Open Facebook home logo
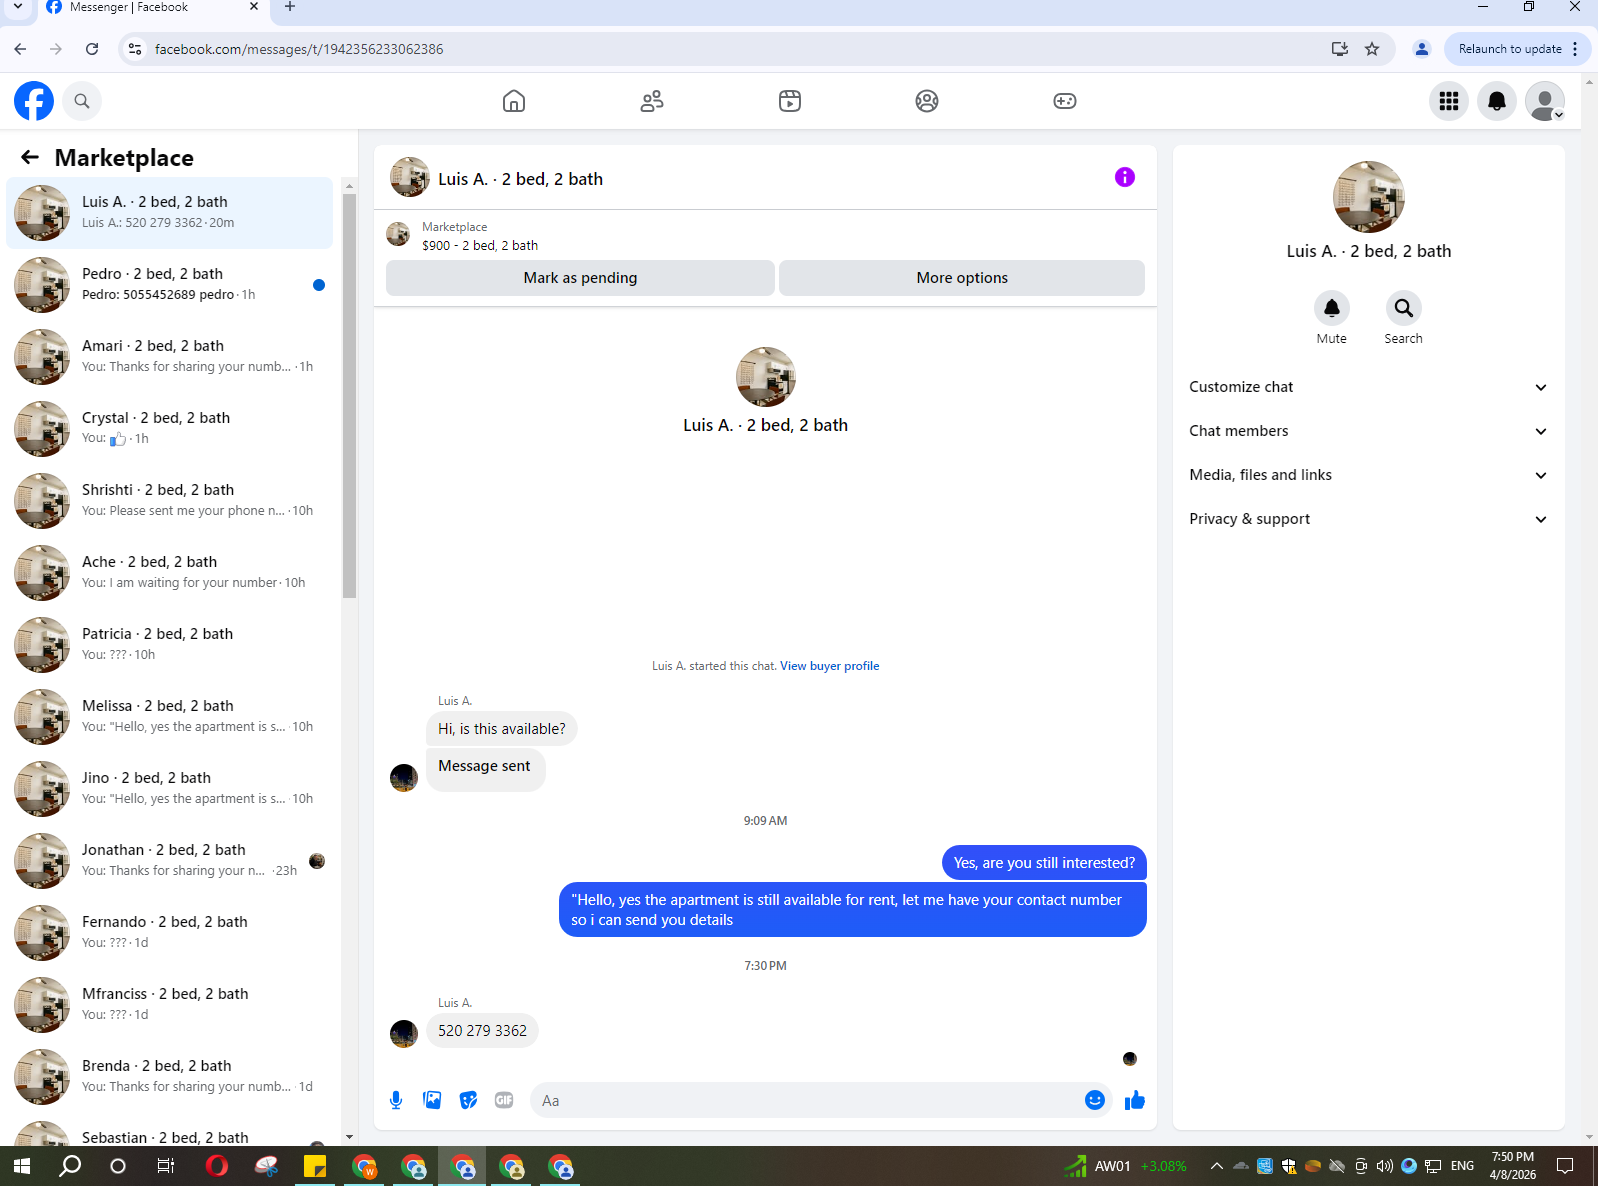Viewport: 1598px width, 1186px height. pyautogui.click(x=34, y=101)
